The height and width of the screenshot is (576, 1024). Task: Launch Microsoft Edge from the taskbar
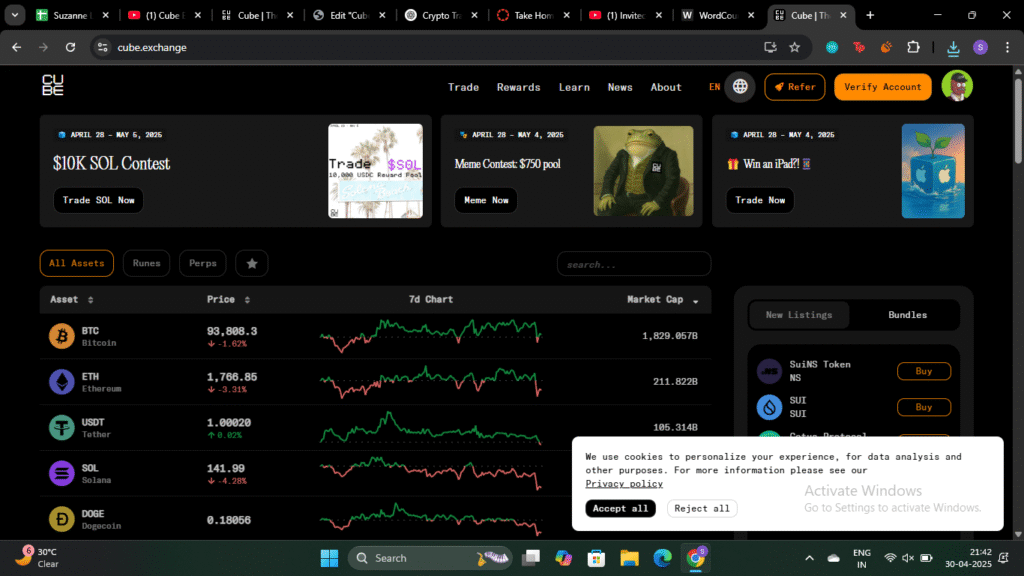(x=662, y=558)
